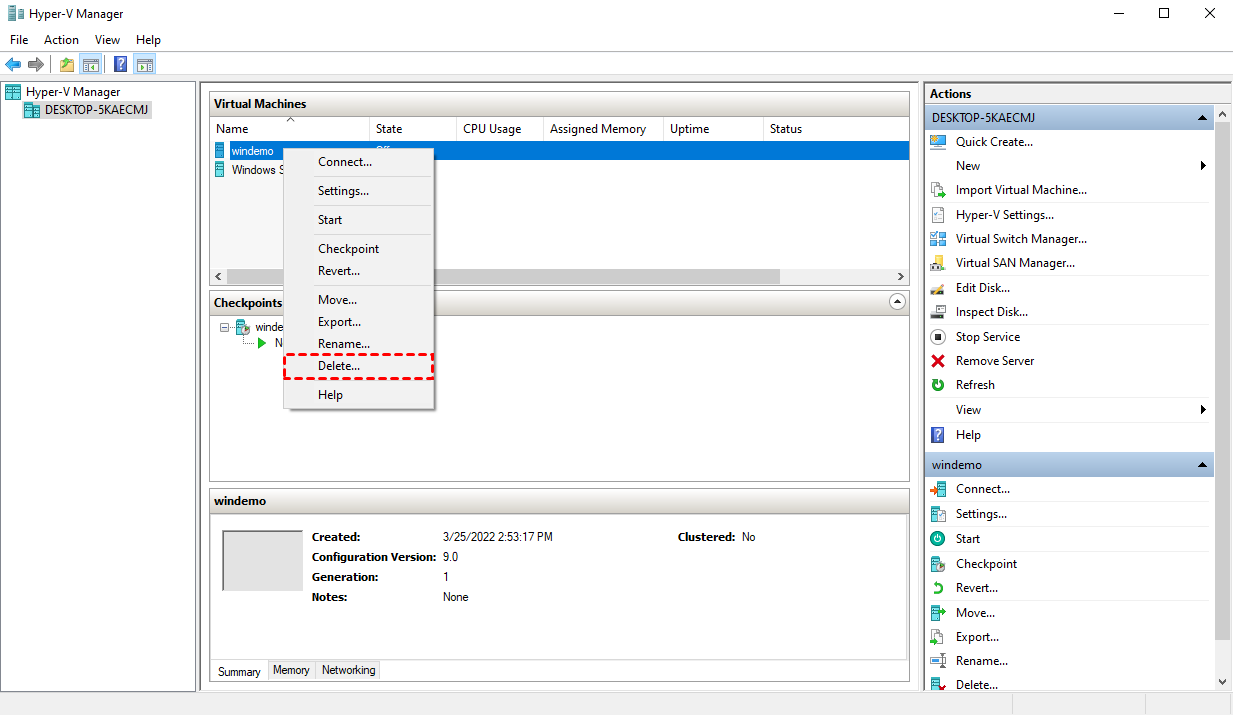The height and width of the screenshot is (715, 1233).
Task: Click the Actions pane scroll down arrow
Action: point(1223,681)
